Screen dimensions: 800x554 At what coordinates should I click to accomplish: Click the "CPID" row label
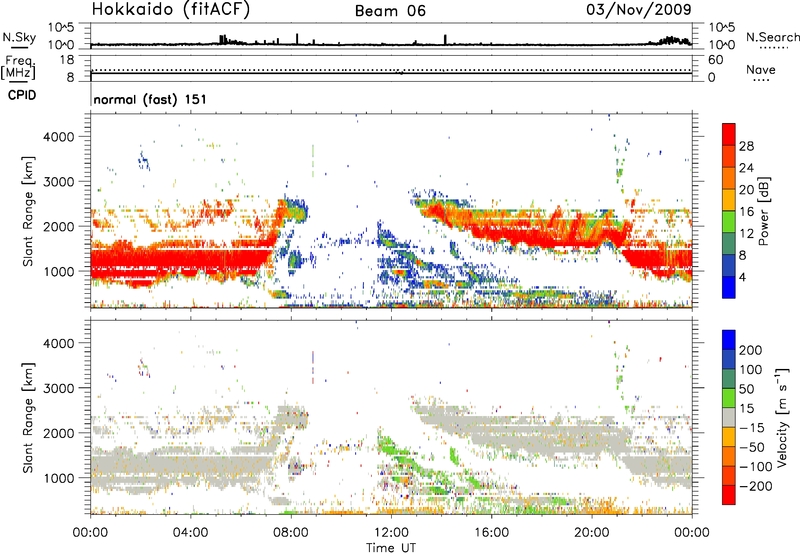pos(22,95)
